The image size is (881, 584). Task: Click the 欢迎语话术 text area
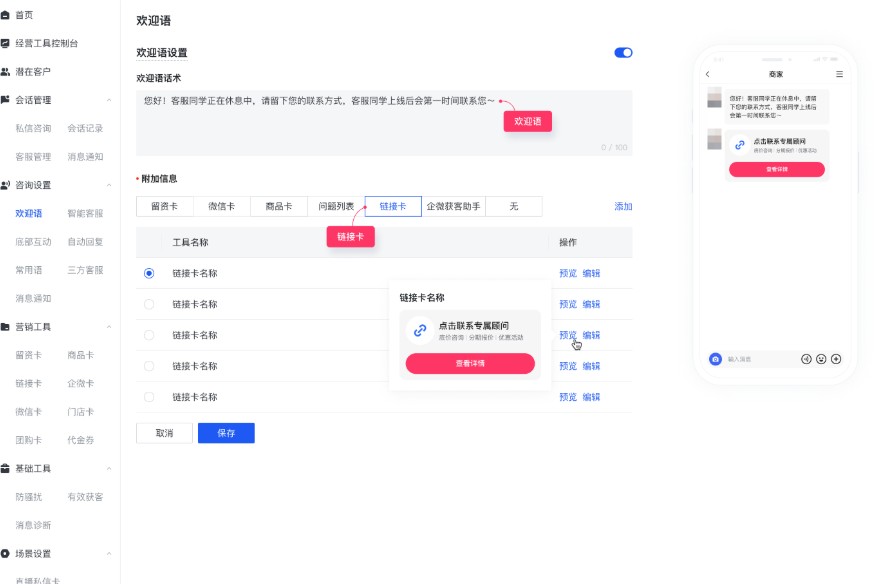[384, 123]
